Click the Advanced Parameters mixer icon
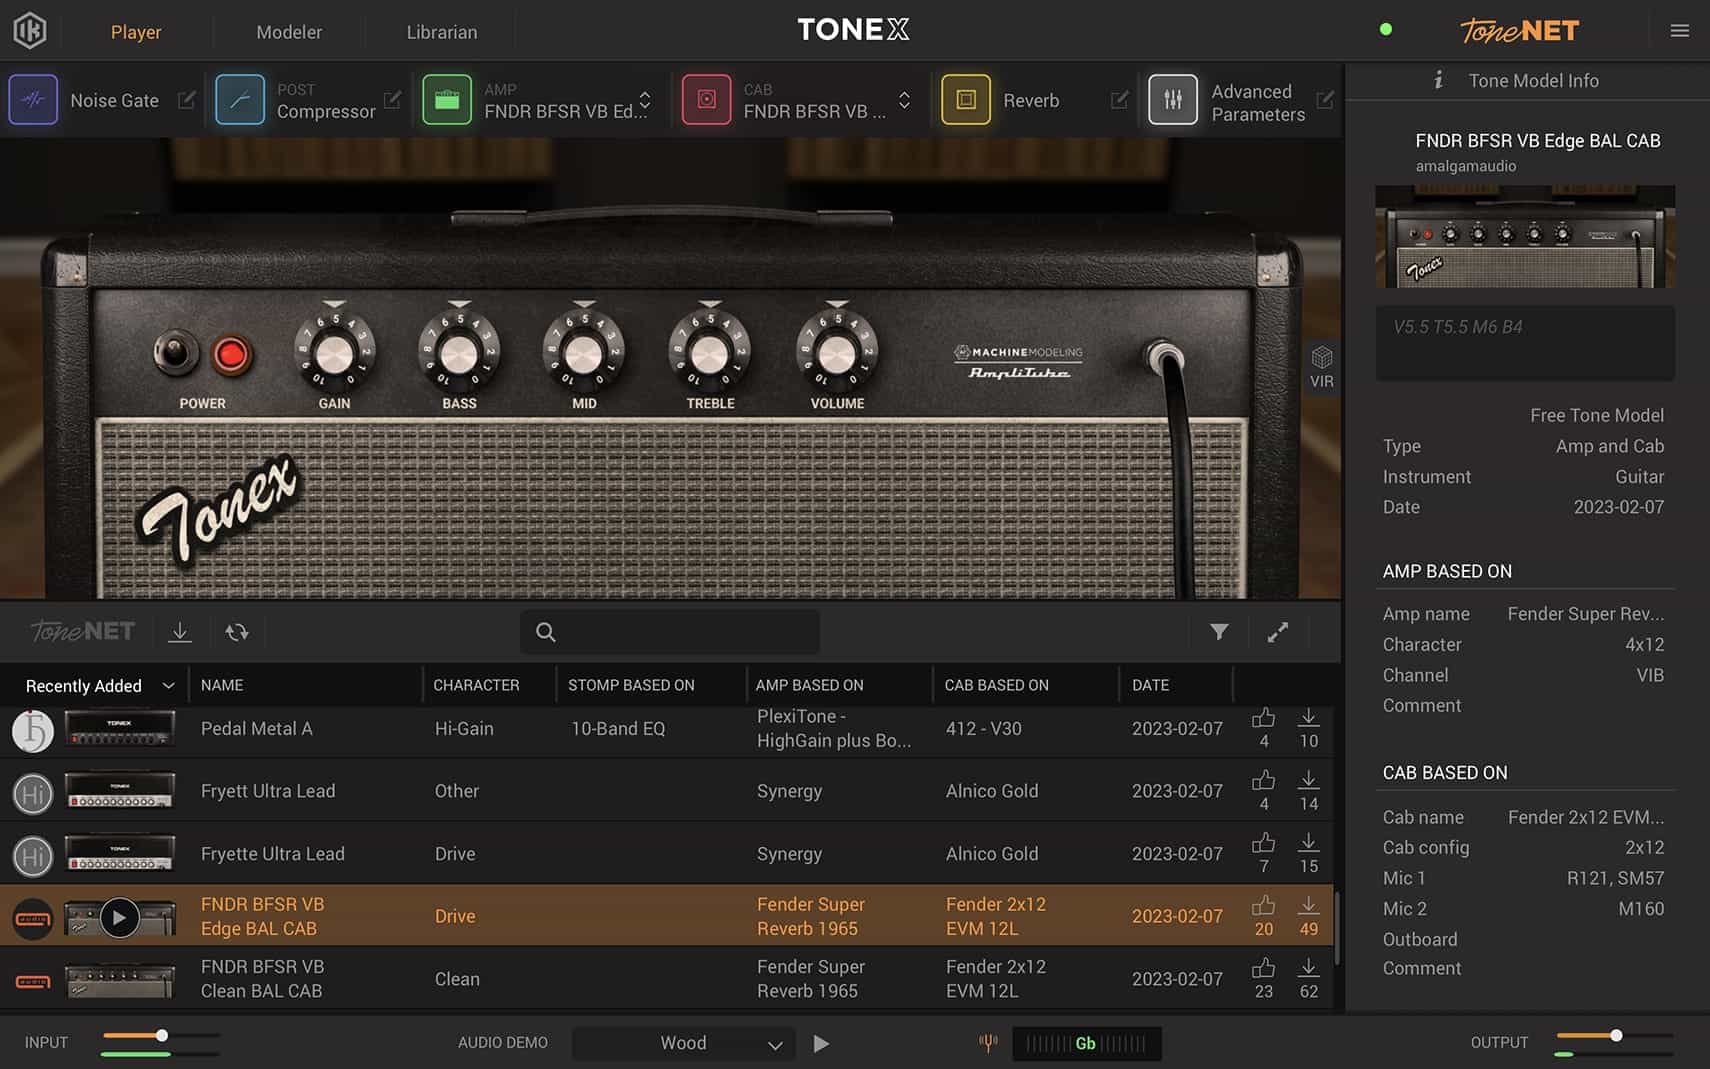 pos(1173,100)
